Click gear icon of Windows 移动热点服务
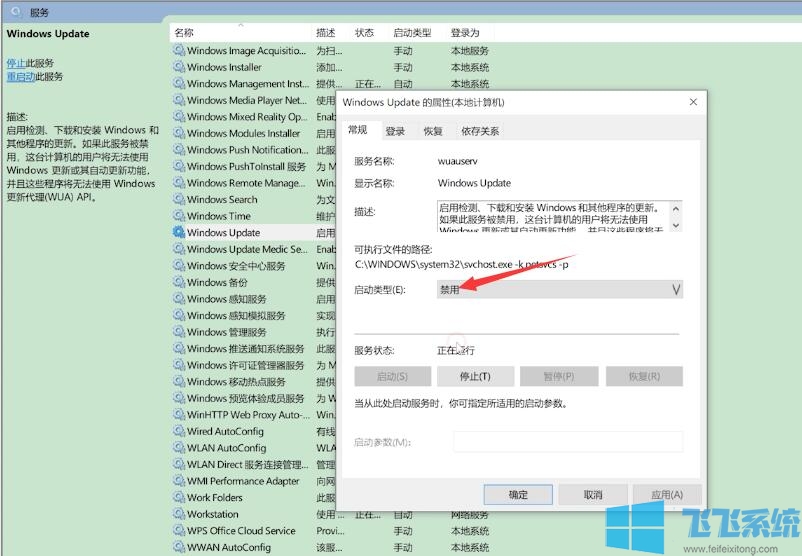This screenshot has height=556, width=802. [x=179, y=381]
